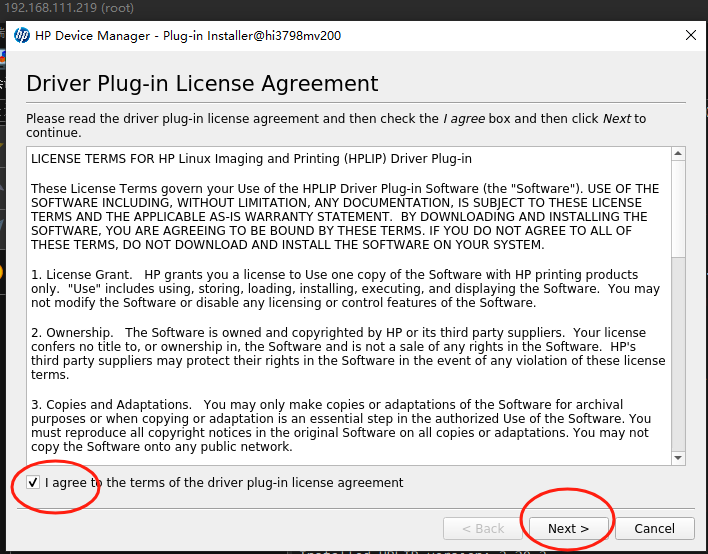Screen dimensions: 708x554
Task: Click the LICENSE TERMS heading line
Action: pyautogui.click(x=251, y=158)
